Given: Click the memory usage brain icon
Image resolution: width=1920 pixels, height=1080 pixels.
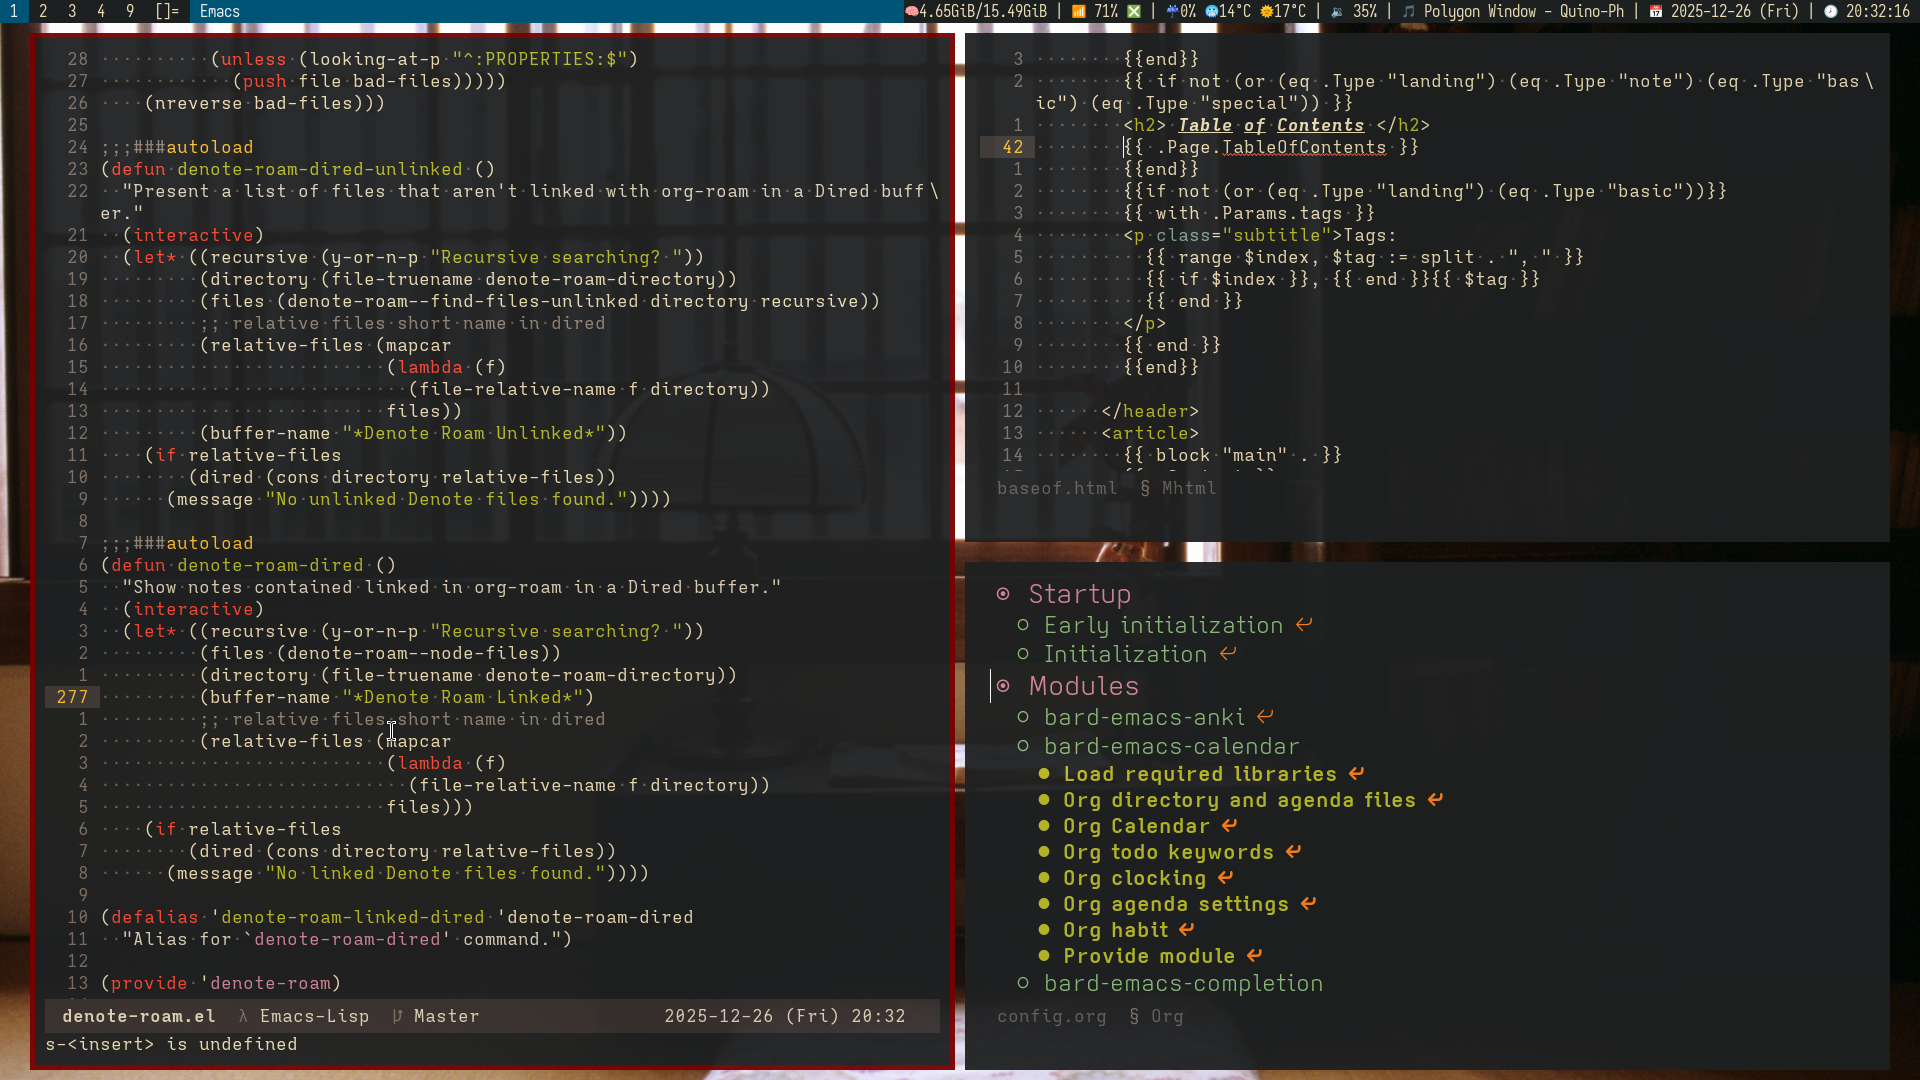Looking at the screenshot, I should [x=911, y=12].
